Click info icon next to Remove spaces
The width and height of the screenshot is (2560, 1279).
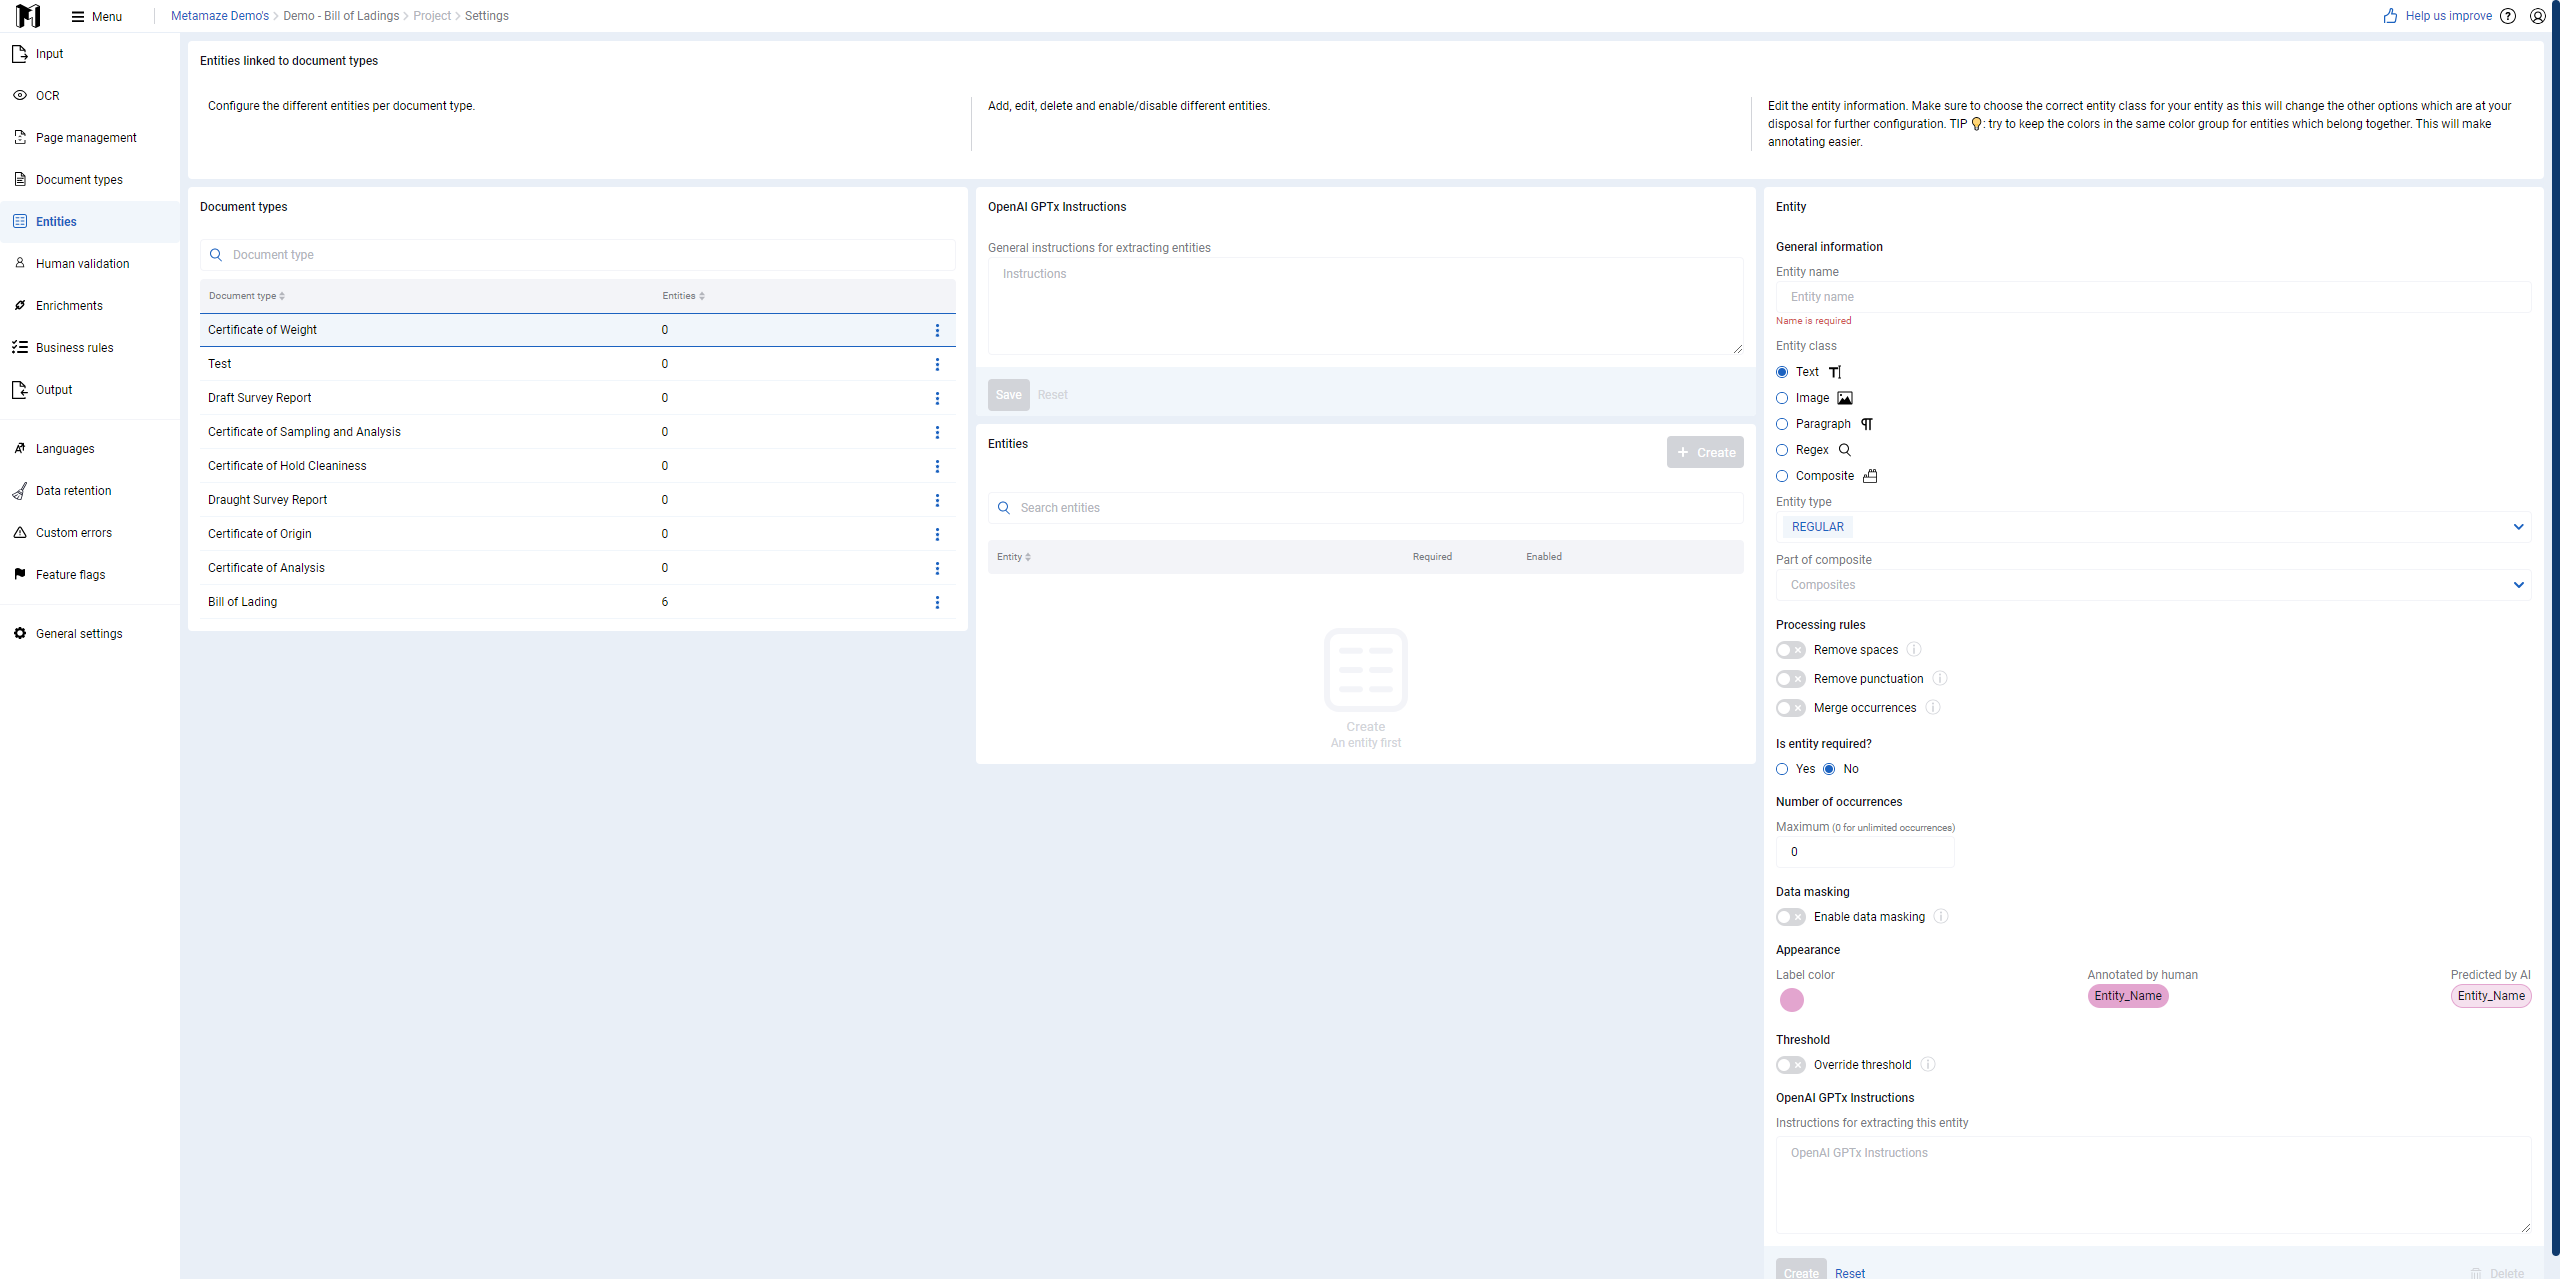tap(1914, 650)
